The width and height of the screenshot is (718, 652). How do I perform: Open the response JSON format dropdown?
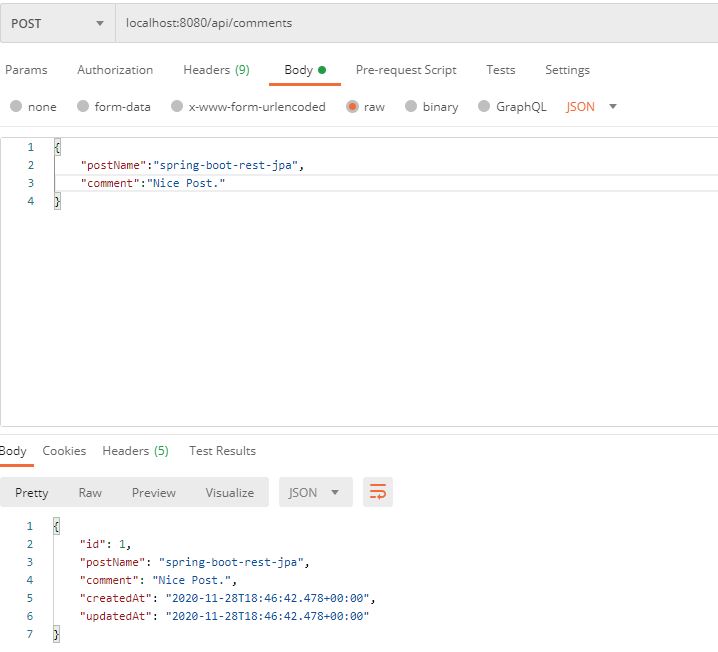click(315, 492)
